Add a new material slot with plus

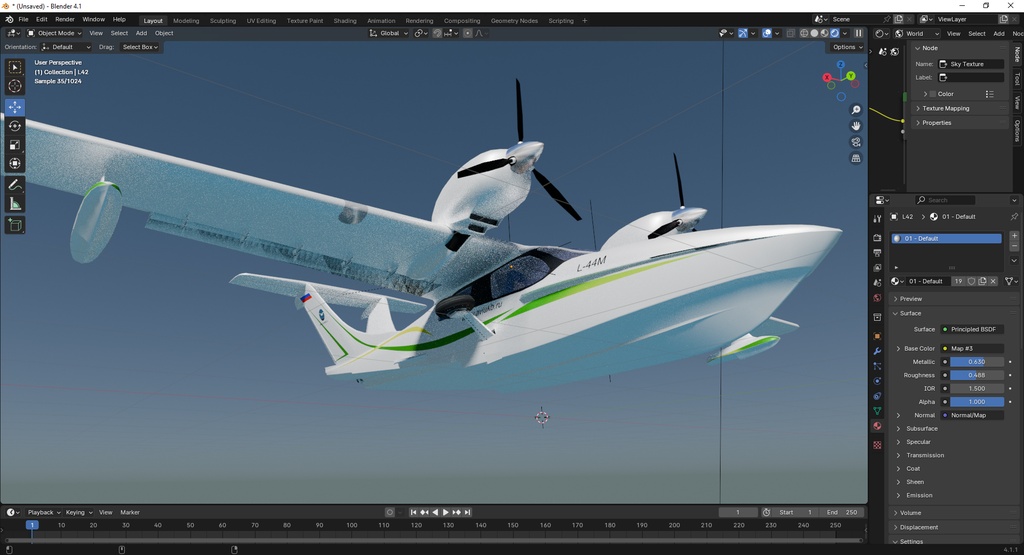pyautogui.click(x=1014, y=235)
